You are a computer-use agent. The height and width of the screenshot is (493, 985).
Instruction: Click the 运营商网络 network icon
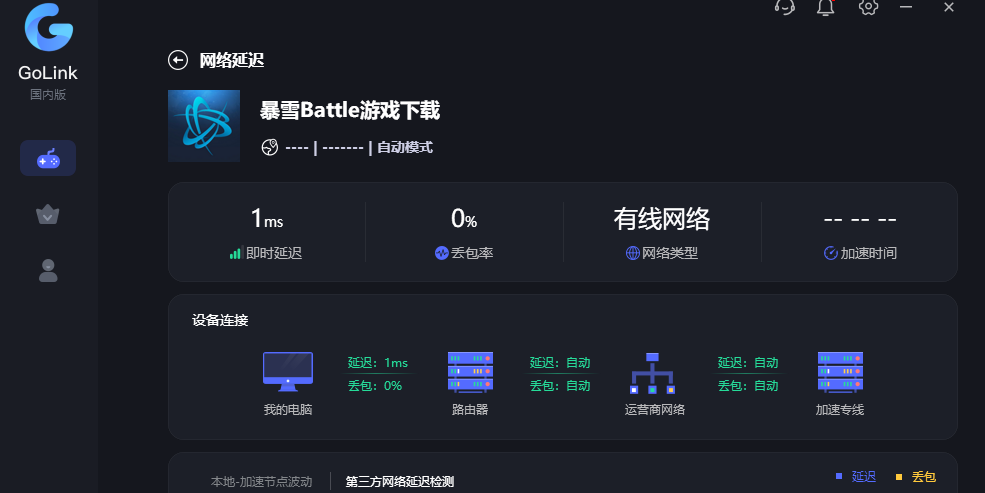coord(653,372)
